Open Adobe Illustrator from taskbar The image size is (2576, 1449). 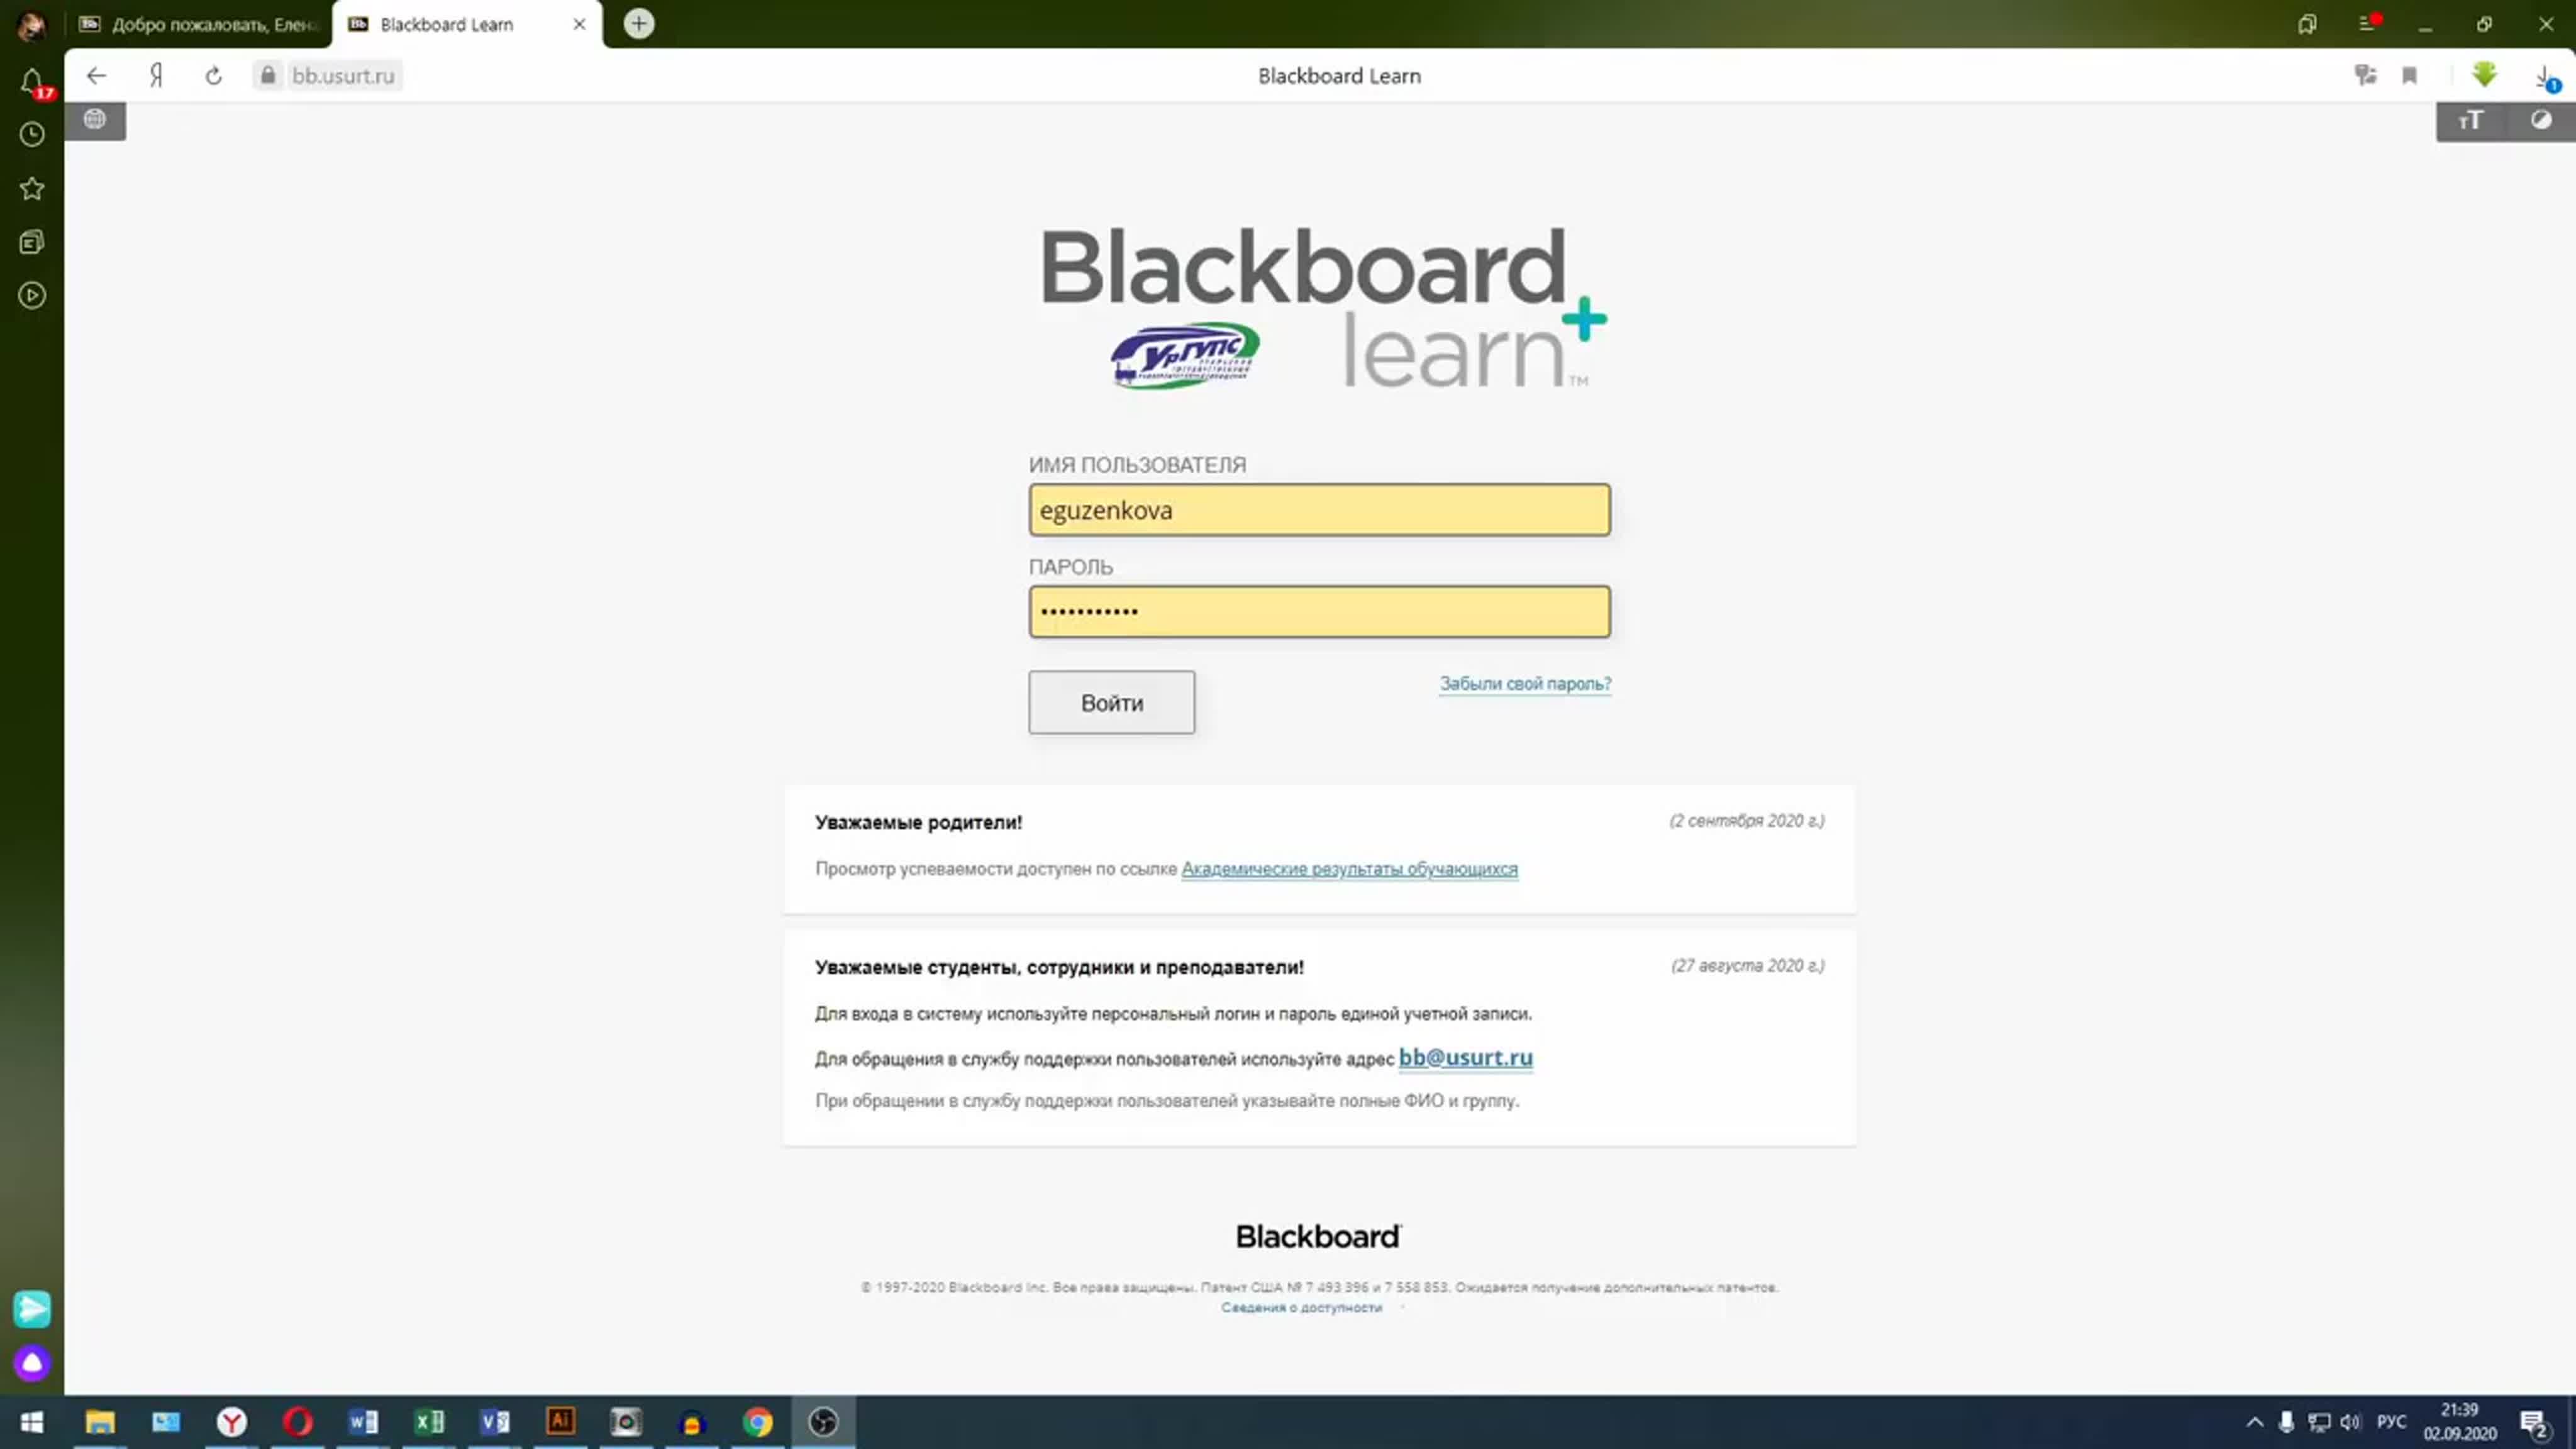pos(561,1421)
